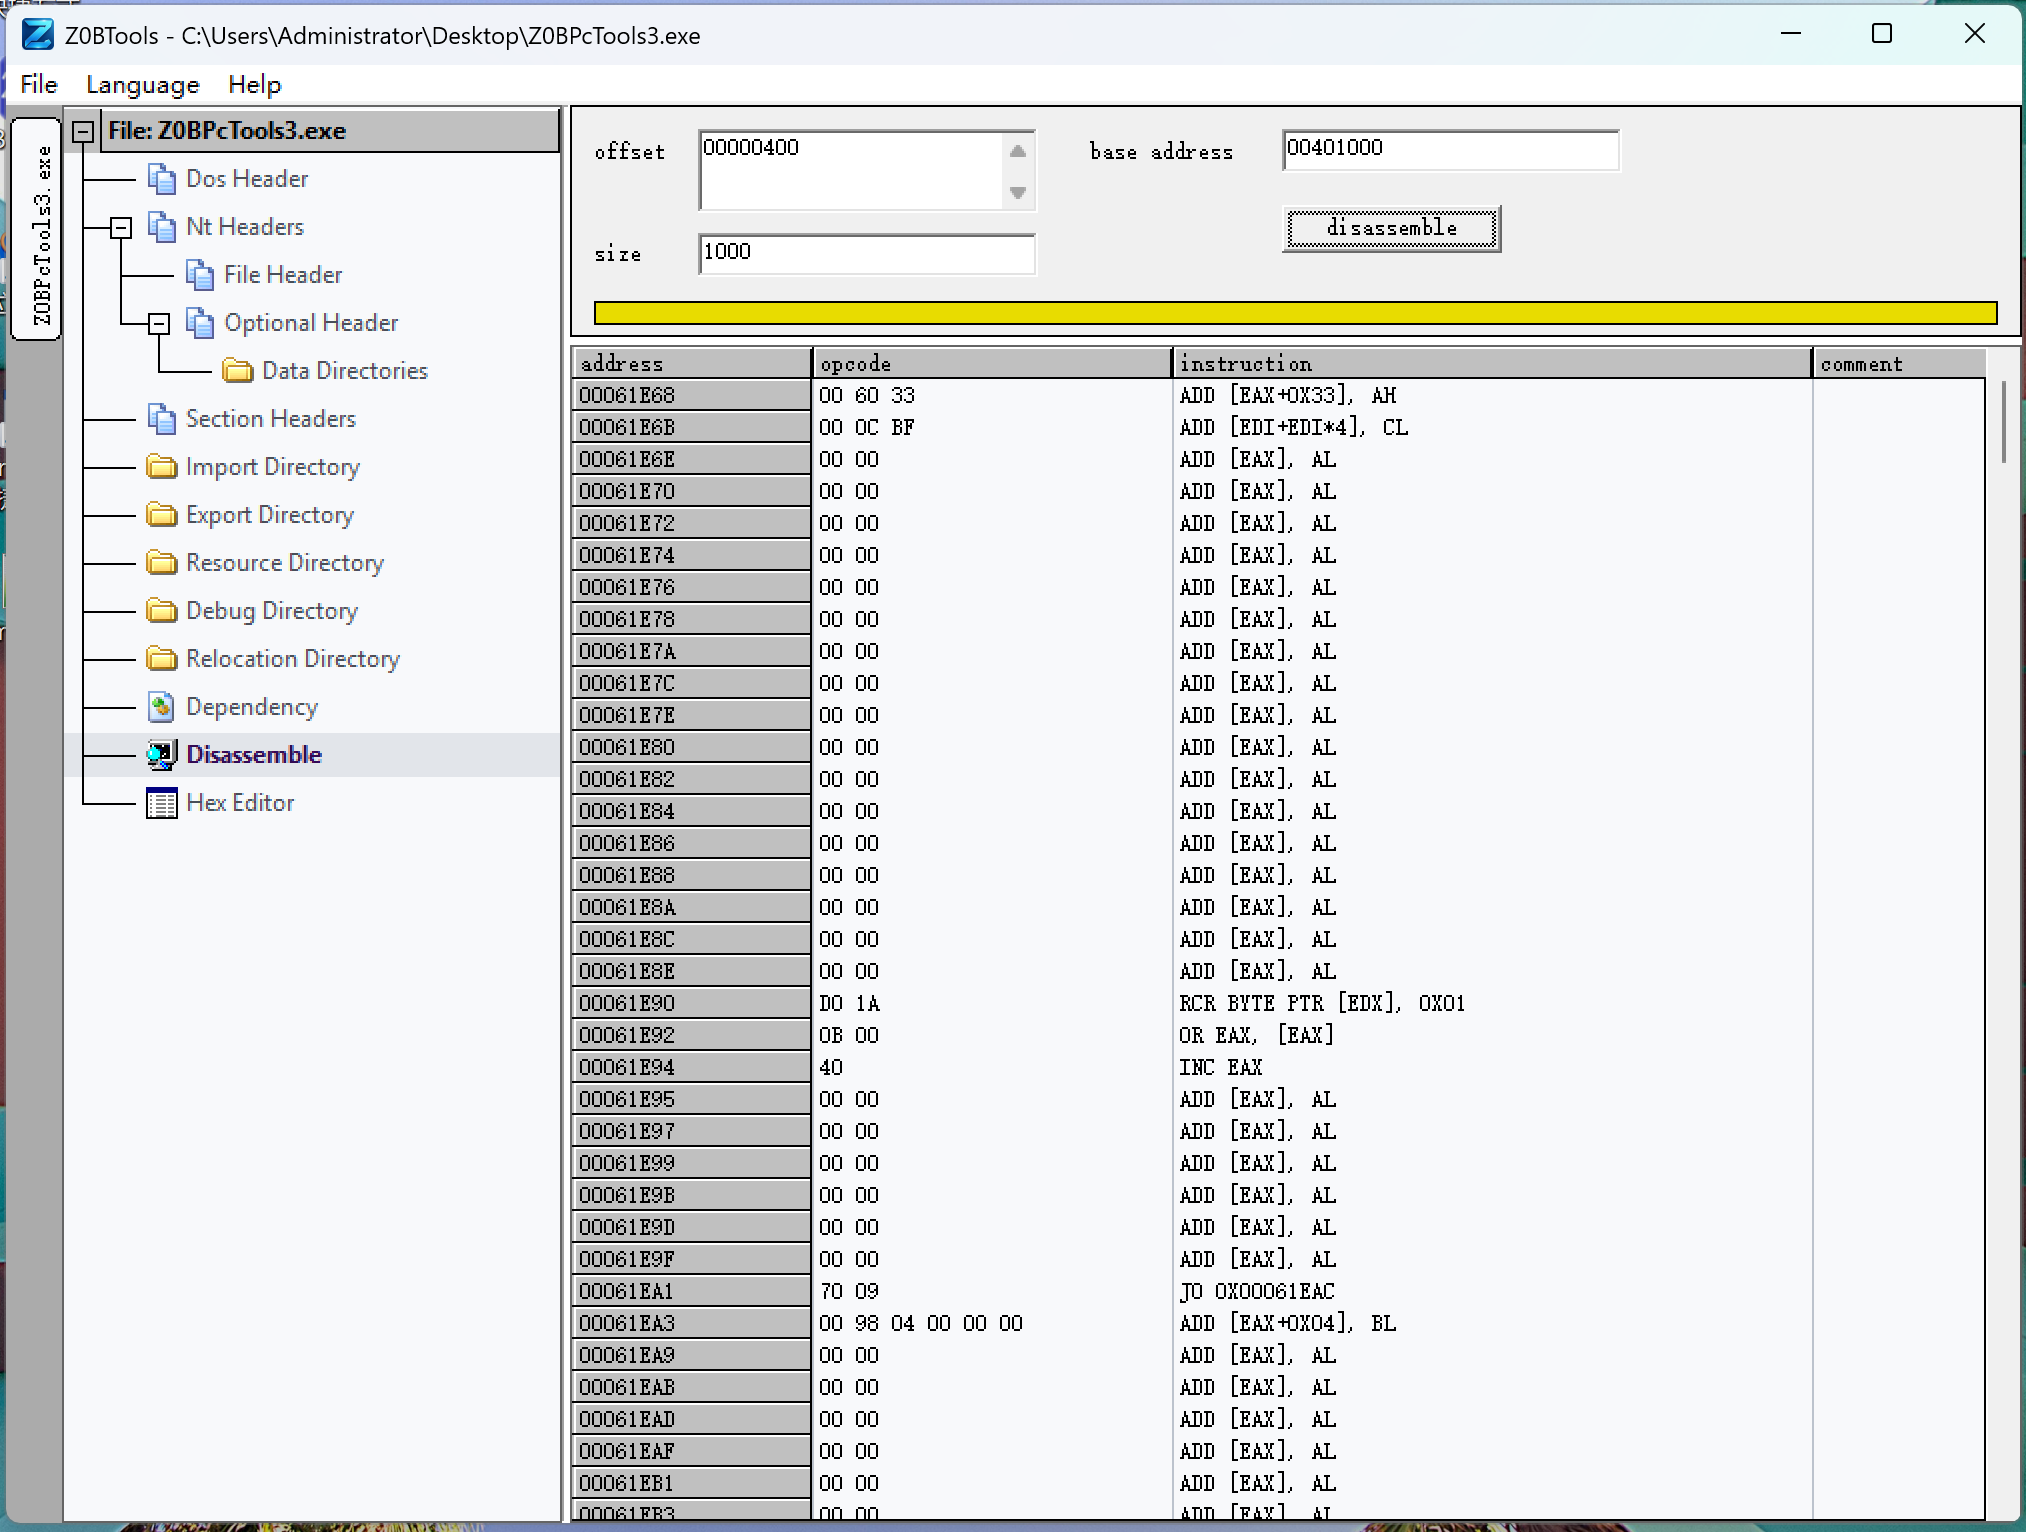Image resolution: width=2026 pixels, height=1532 pixels.
Task: Select address cell 00061E90
Action: pyautogui.click(x=691, y=1004)
